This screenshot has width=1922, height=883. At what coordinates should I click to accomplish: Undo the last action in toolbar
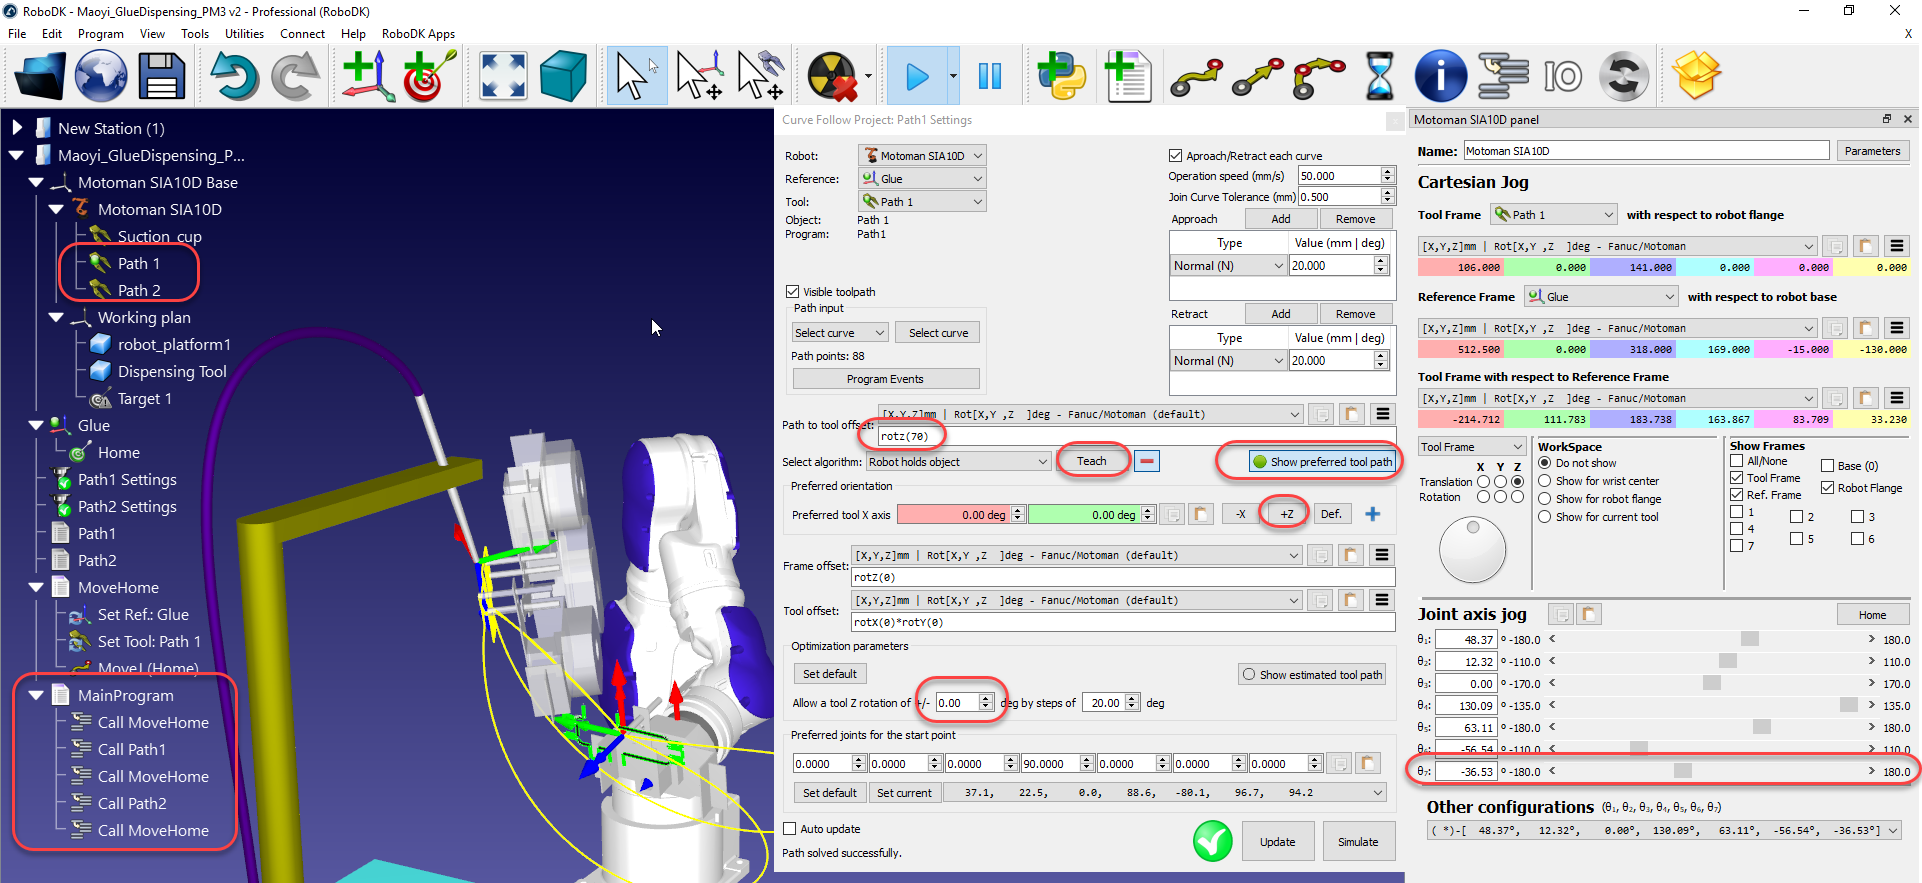234,76
